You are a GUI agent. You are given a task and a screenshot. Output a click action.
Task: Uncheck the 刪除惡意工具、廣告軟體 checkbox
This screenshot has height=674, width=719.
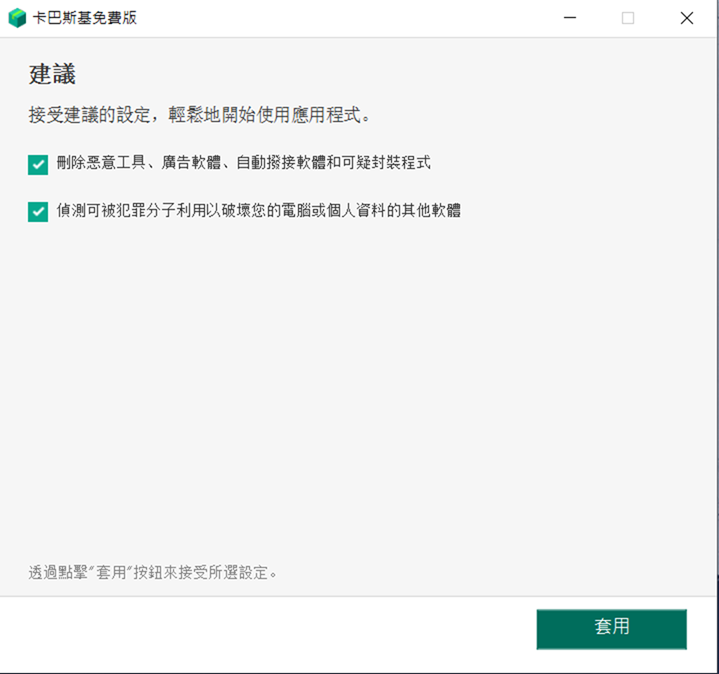click(x=38, y=164)
